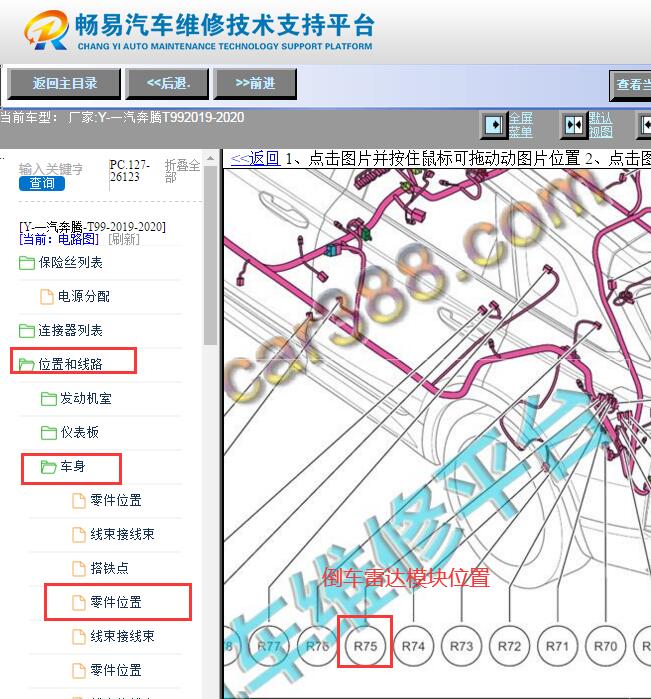Expand the 发动机室 folder
The width and height of the screenshot is (651, 699).
(86, 398)
